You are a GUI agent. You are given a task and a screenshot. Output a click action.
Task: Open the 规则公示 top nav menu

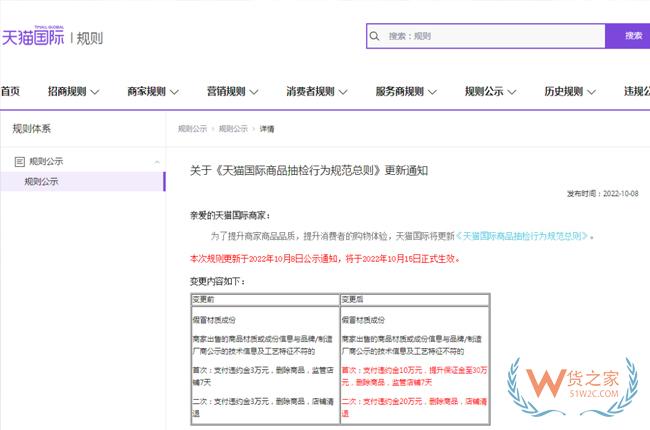pyautogui.click(x=484, y=91)
